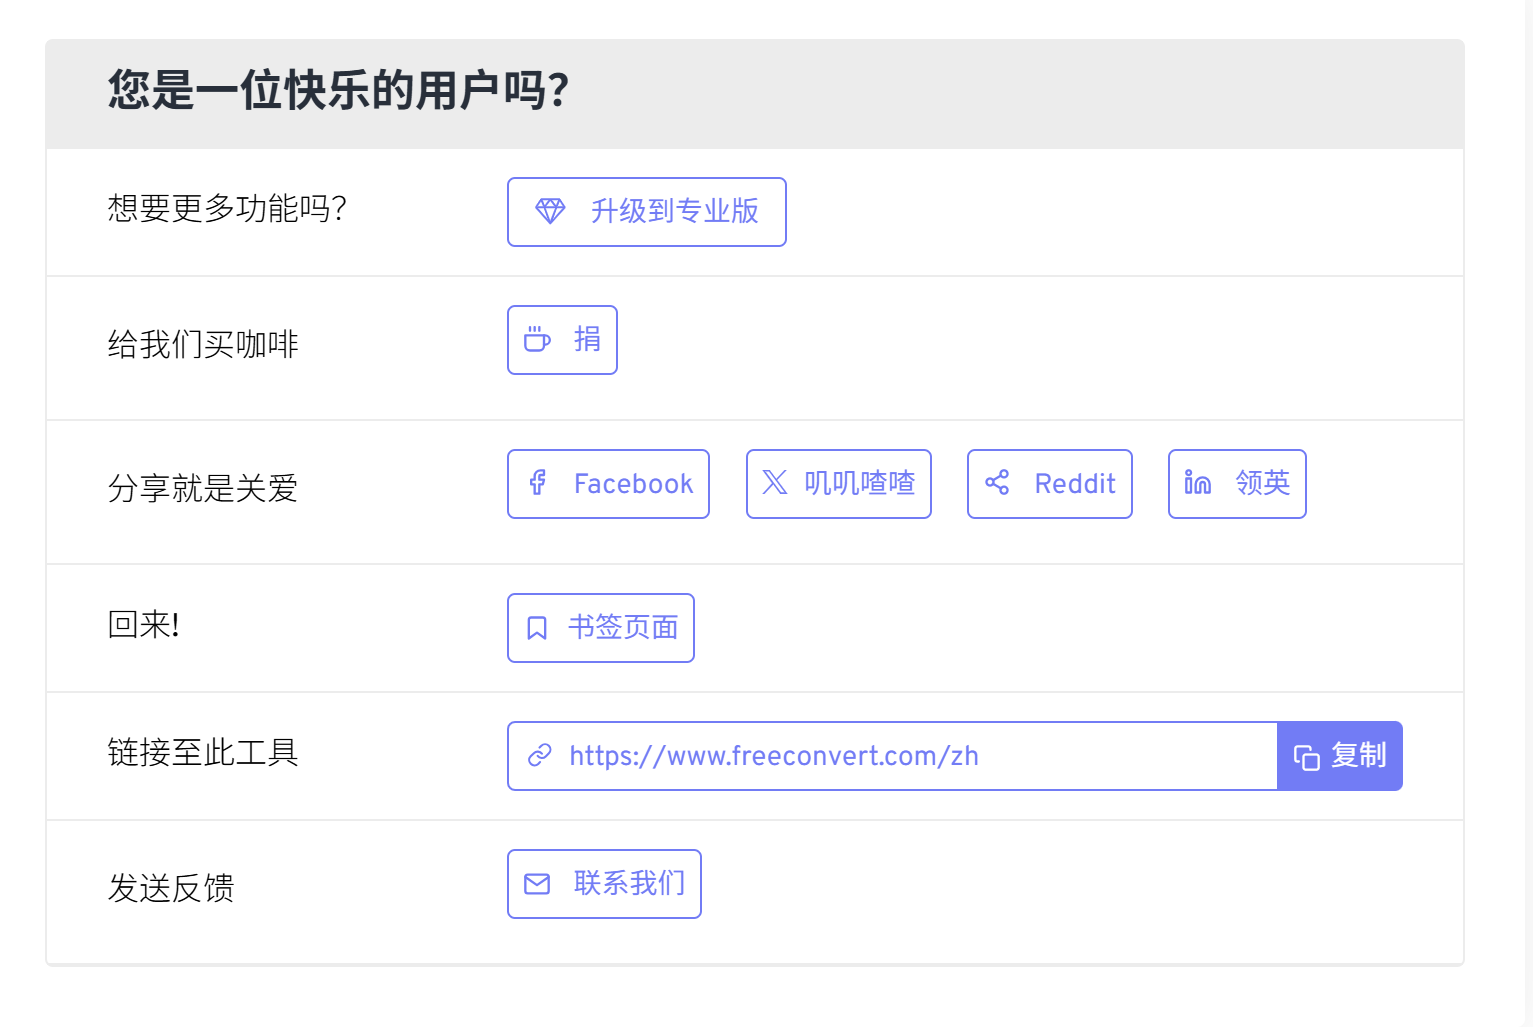Viewport: 1533px width, 1027px height.
Task: Open the 联系我们 contact us button
Action: (604, 884)
